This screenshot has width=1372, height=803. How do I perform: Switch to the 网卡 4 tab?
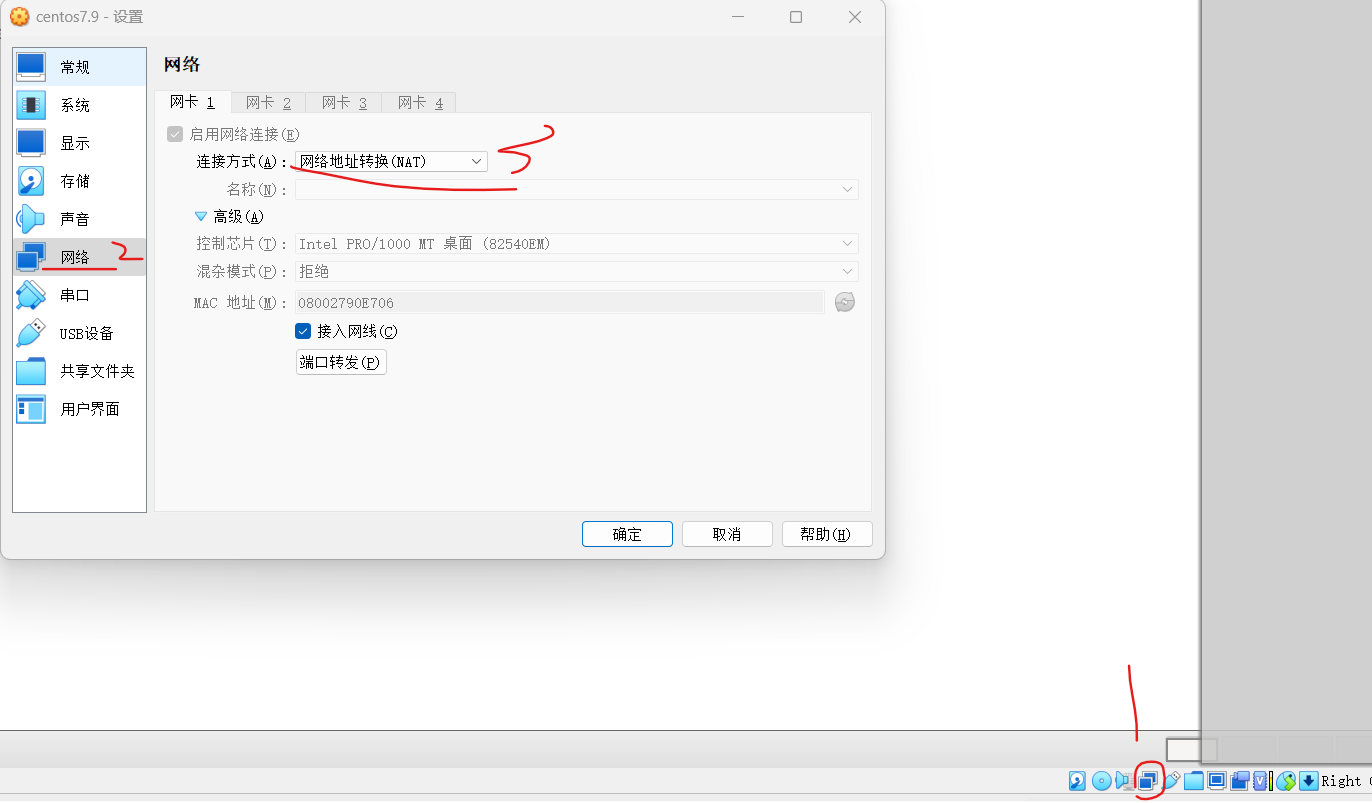(x=418, y=101)
